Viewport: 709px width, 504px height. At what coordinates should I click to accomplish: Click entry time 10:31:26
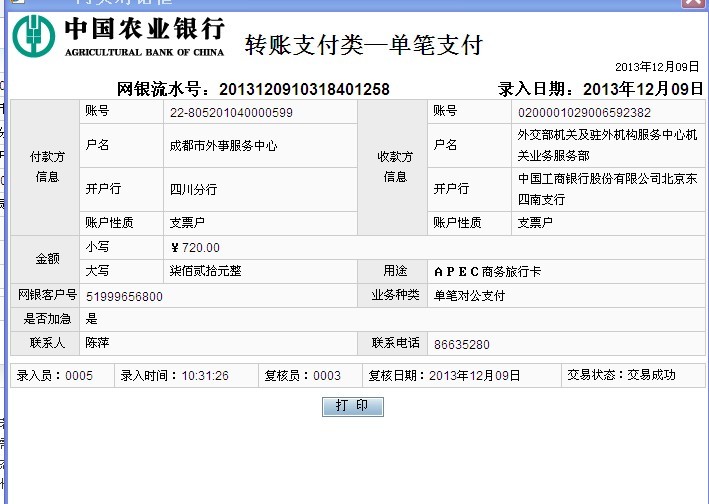(205, 376)
